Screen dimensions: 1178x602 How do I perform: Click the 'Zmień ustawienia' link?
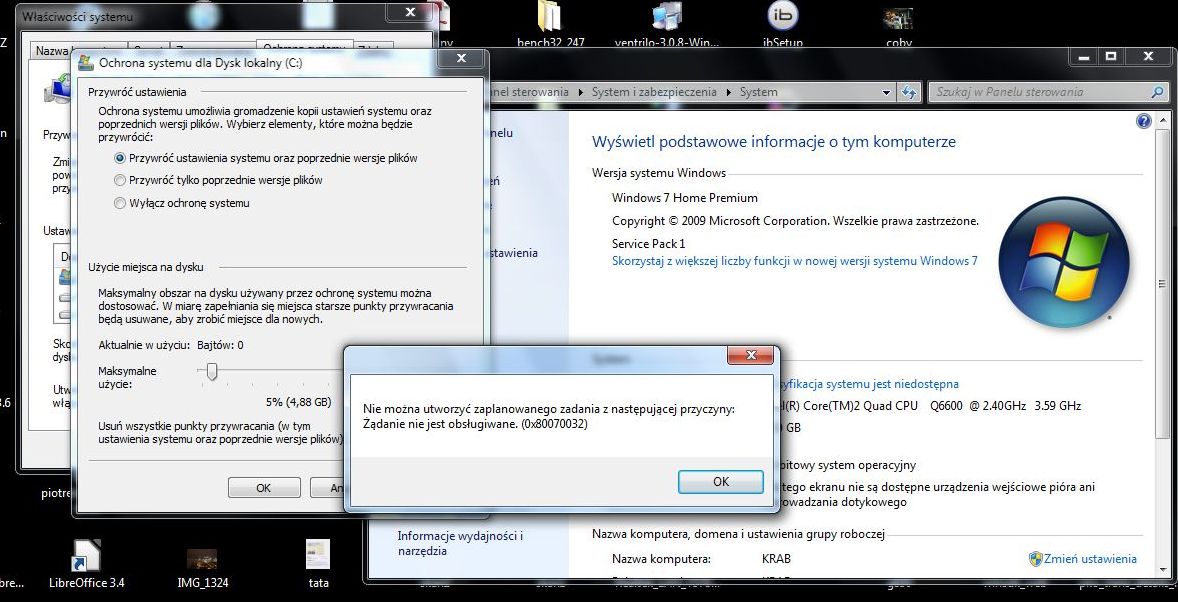point(1091,558)
